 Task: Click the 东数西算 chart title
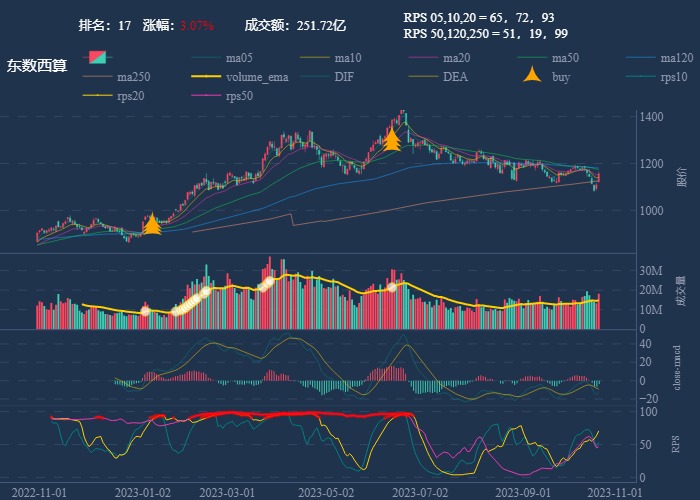pyautogui.click(x=38, y=67)
